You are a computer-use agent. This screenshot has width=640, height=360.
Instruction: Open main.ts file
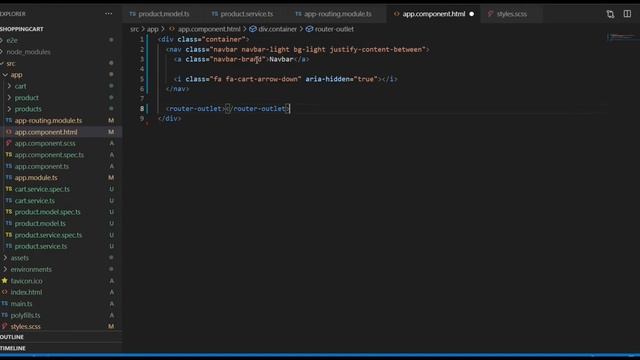point(21,304)
